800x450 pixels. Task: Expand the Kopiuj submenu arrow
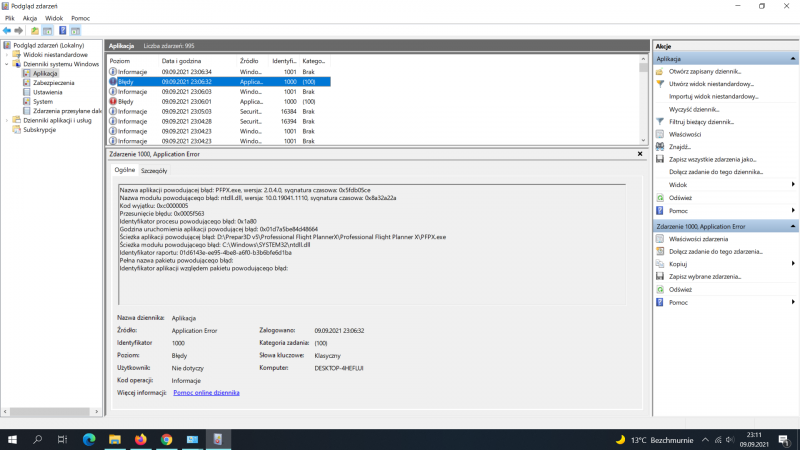tap(793, 263)
